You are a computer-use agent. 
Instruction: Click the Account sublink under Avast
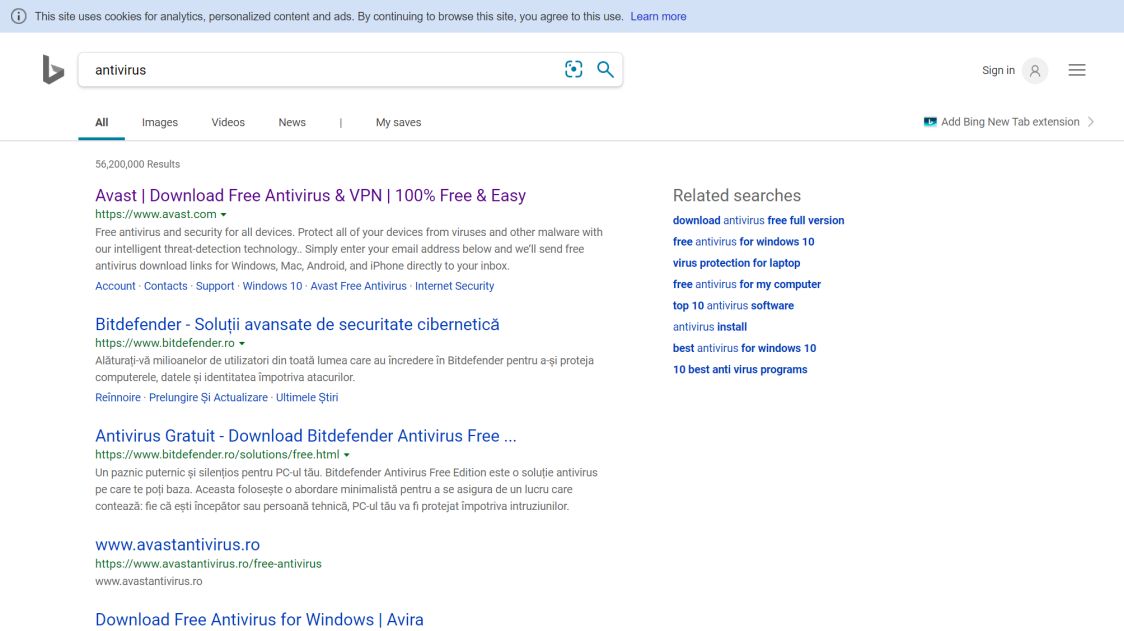tap(115, 286)
